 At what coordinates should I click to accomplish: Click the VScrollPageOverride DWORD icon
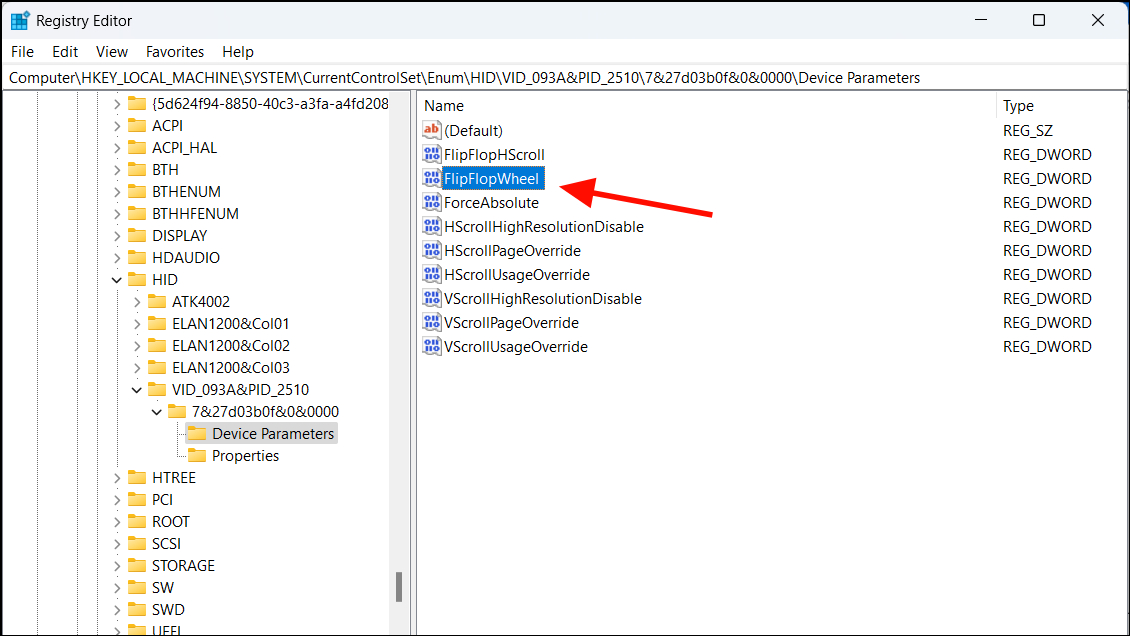point(431,322)
